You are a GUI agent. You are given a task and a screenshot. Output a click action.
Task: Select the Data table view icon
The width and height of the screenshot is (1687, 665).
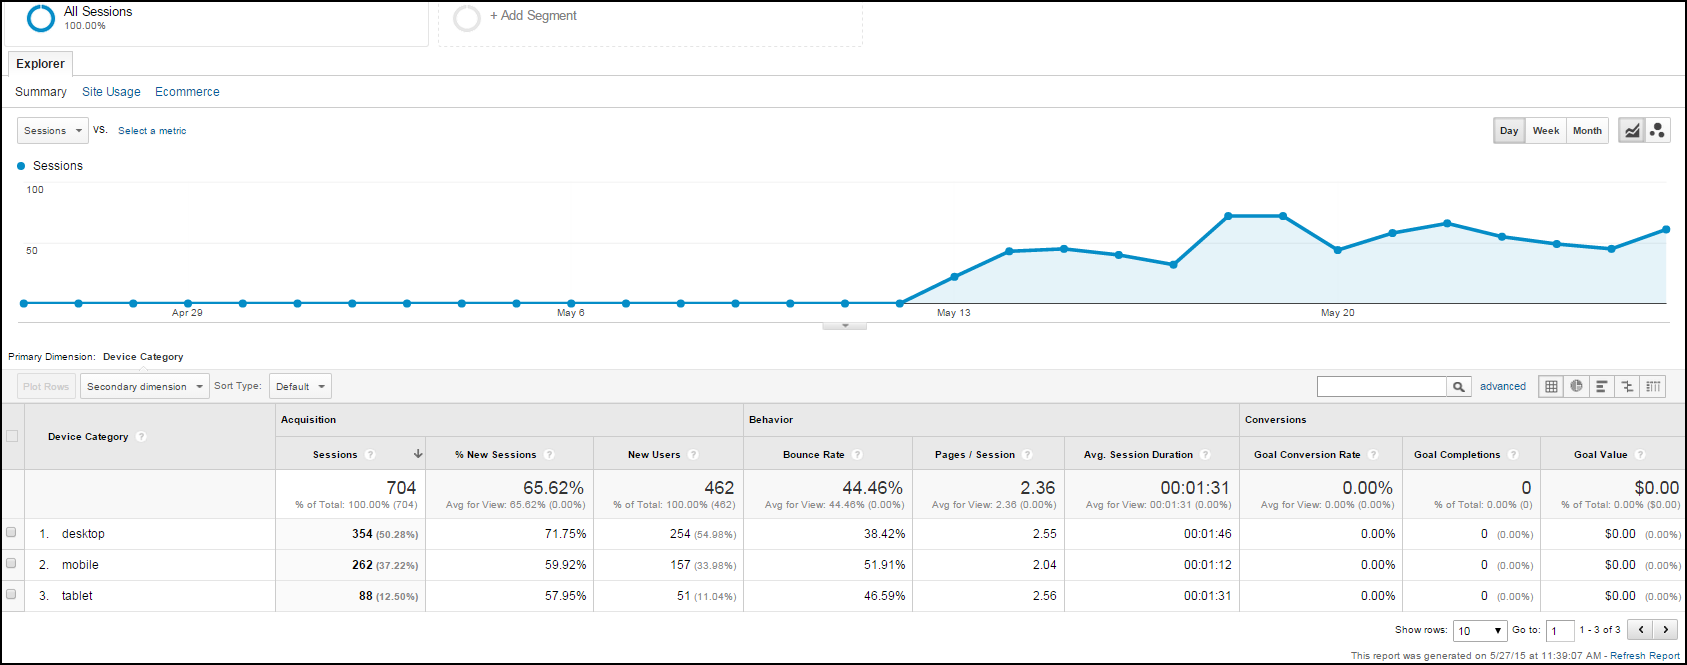1551,387
